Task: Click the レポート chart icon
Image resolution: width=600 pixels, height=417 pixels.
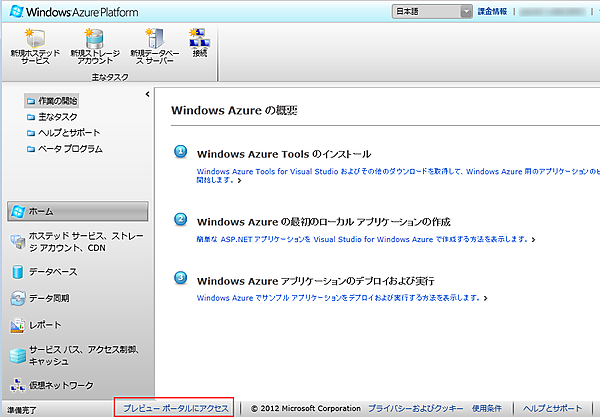Action: pyautogui.click(x=18, y=325)
